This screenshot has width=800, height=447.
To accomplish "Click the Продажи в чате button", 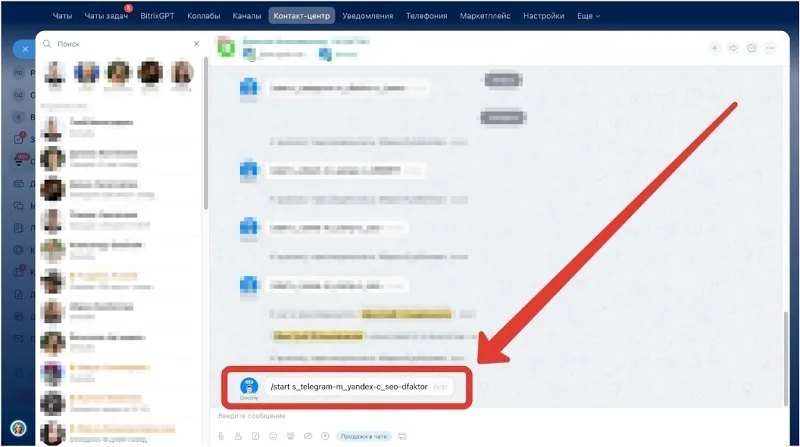I will (x=364, y=436).
